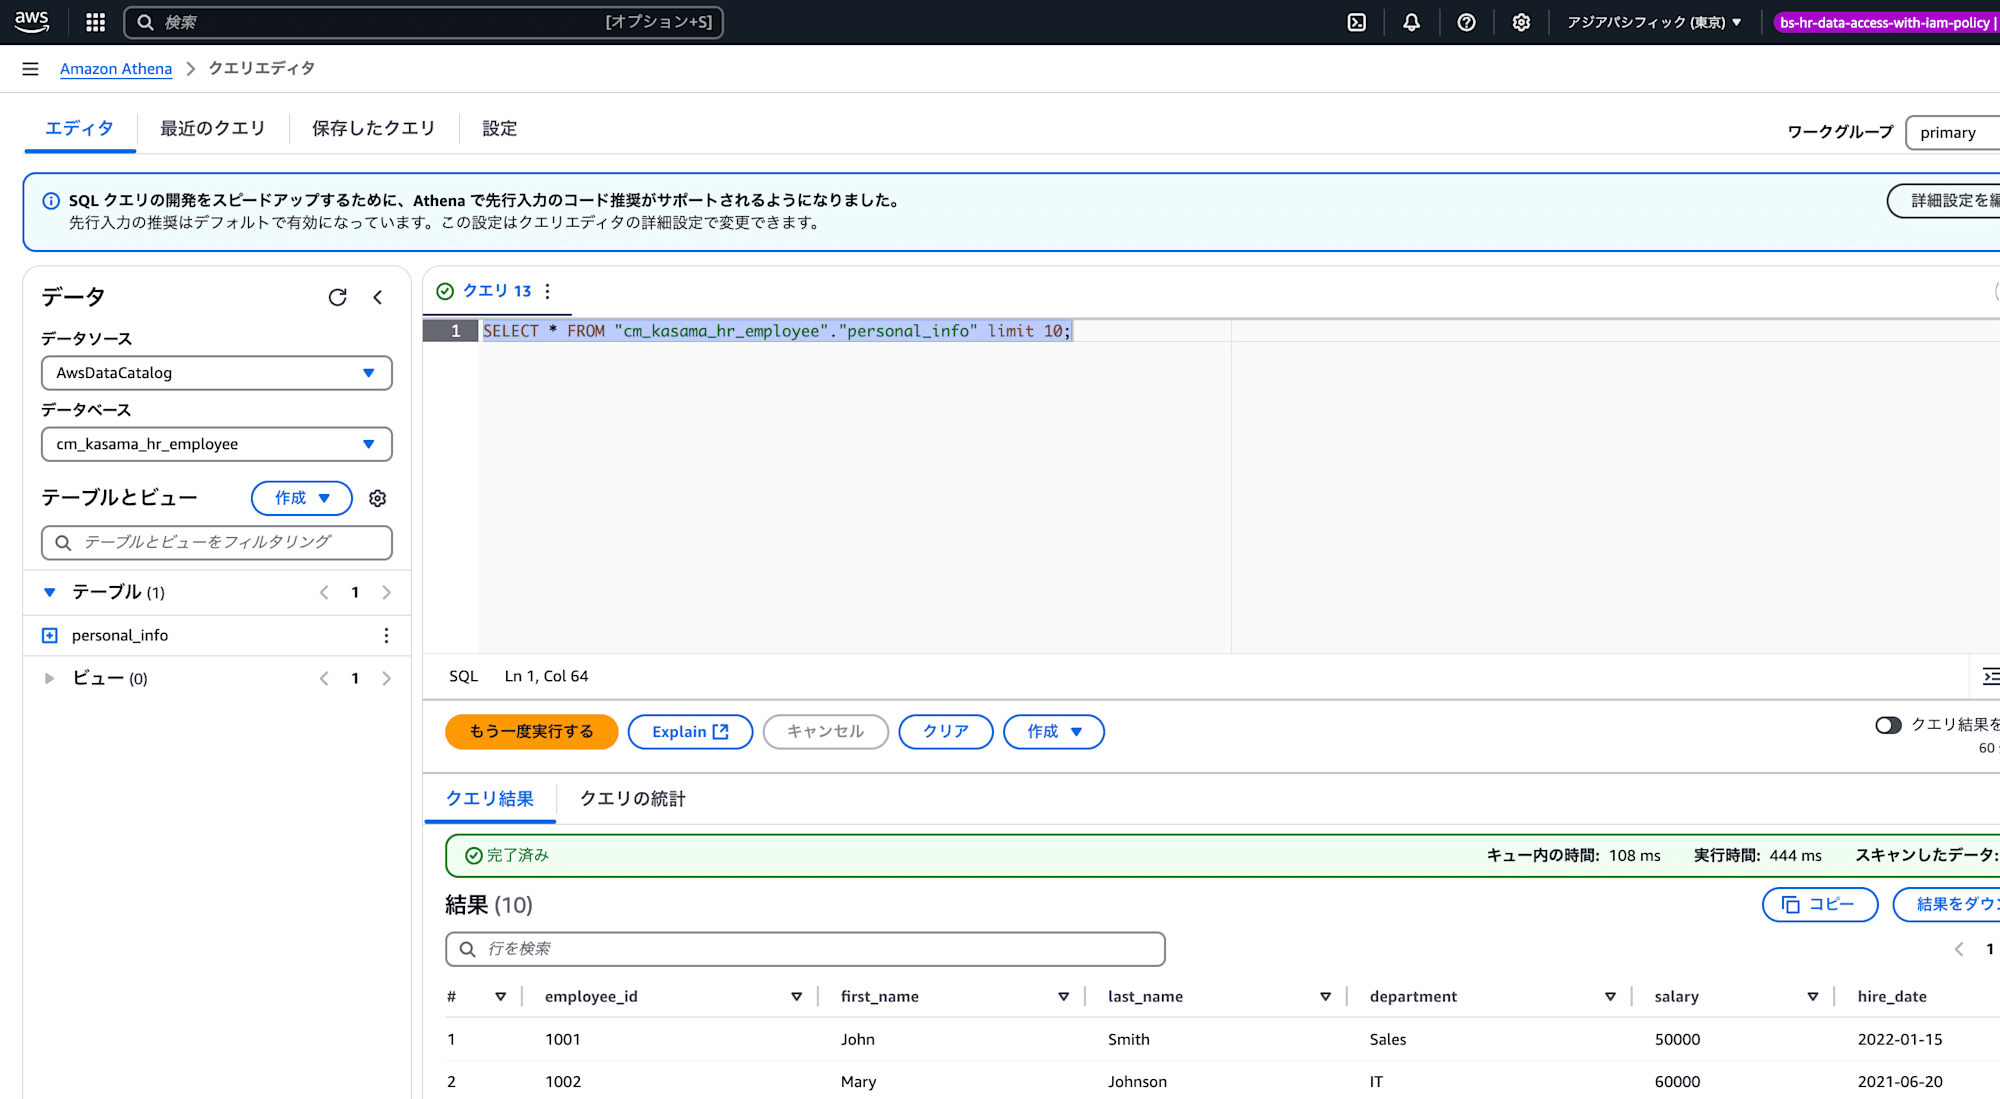Open the help question-mark menu

tap(1466, 22)
